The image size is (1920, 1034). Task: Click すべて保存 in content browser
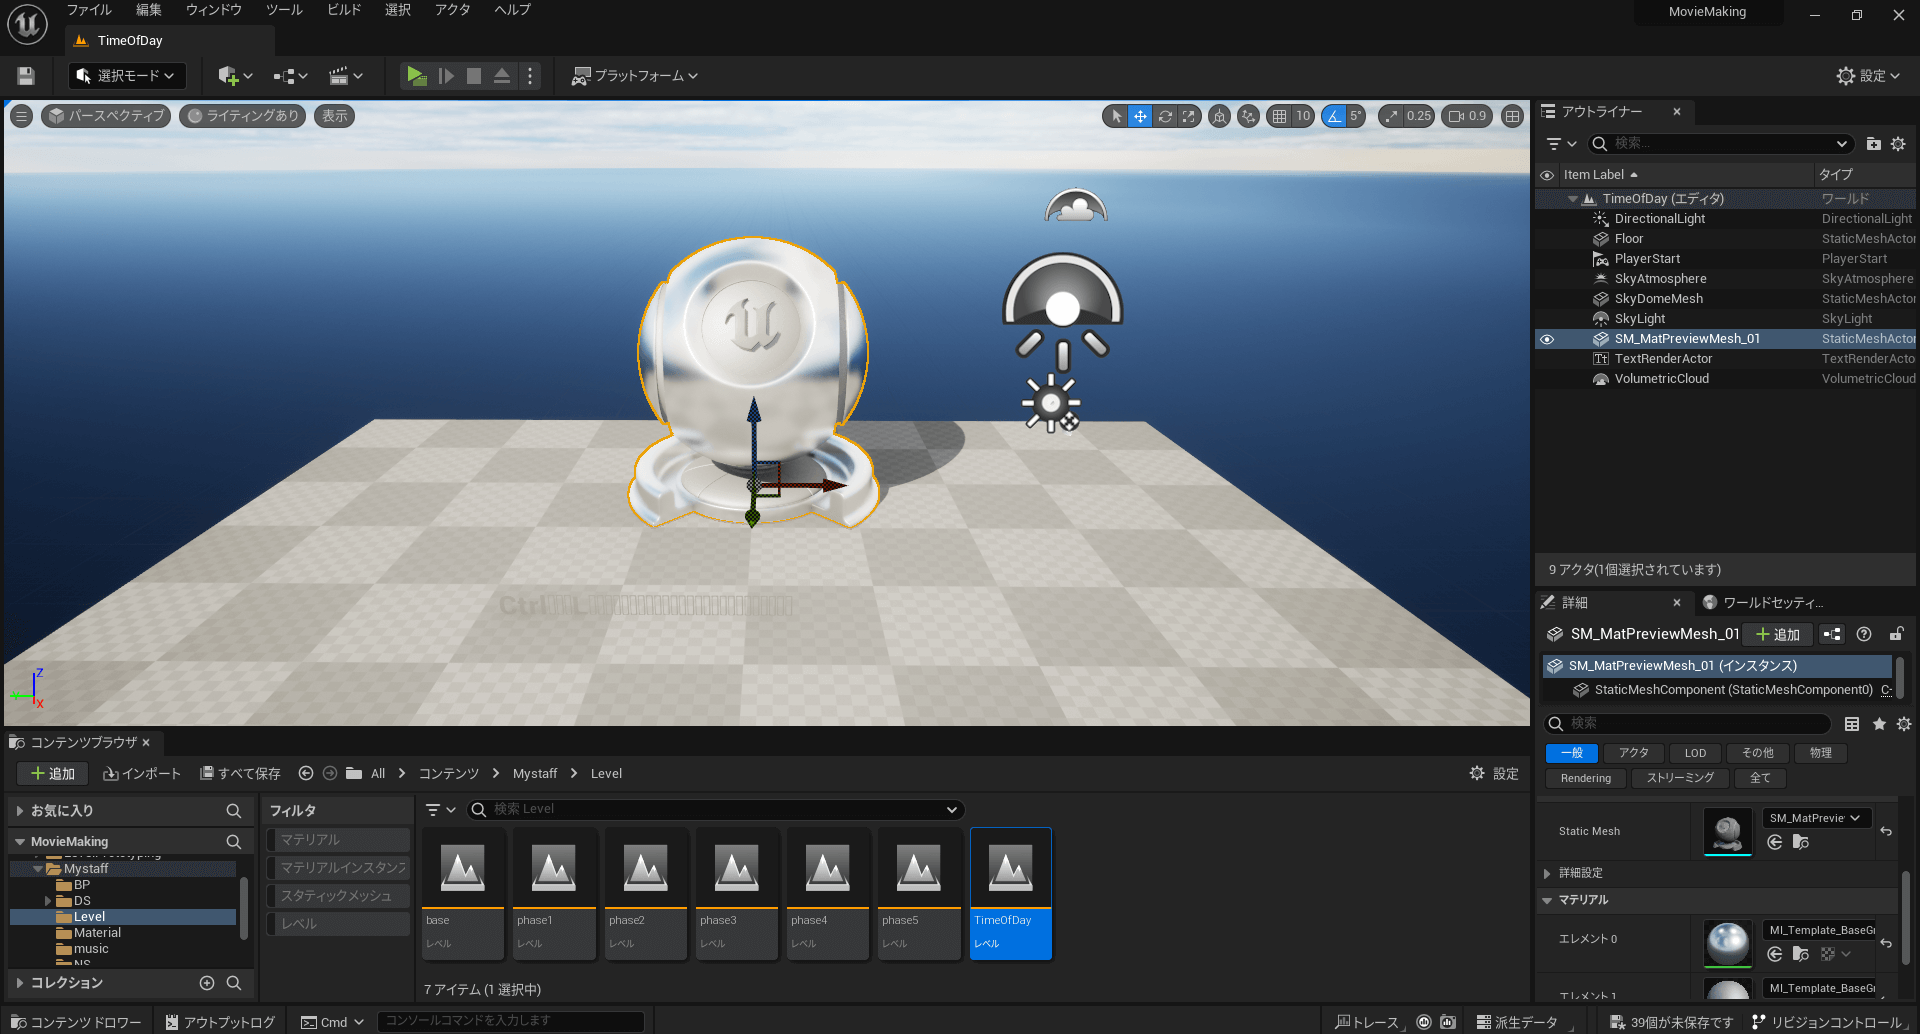click(x=240, y=774)
